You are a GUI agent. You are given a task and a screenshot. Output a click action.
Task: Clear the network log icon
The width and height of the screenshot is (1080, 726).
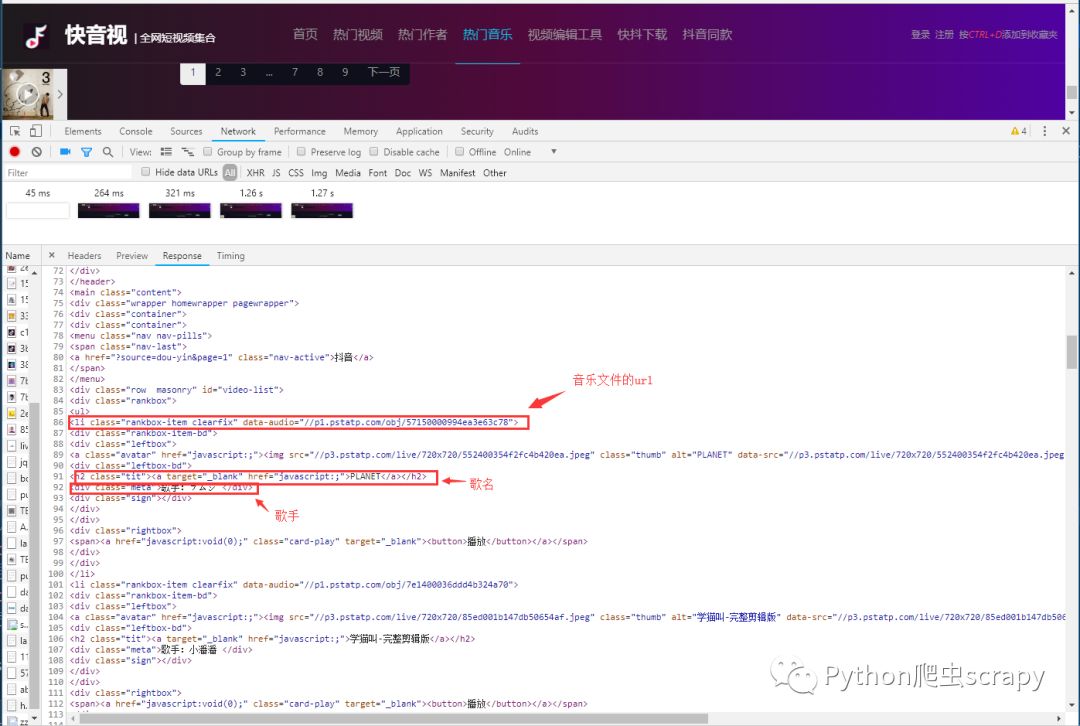tap(37, 152)
